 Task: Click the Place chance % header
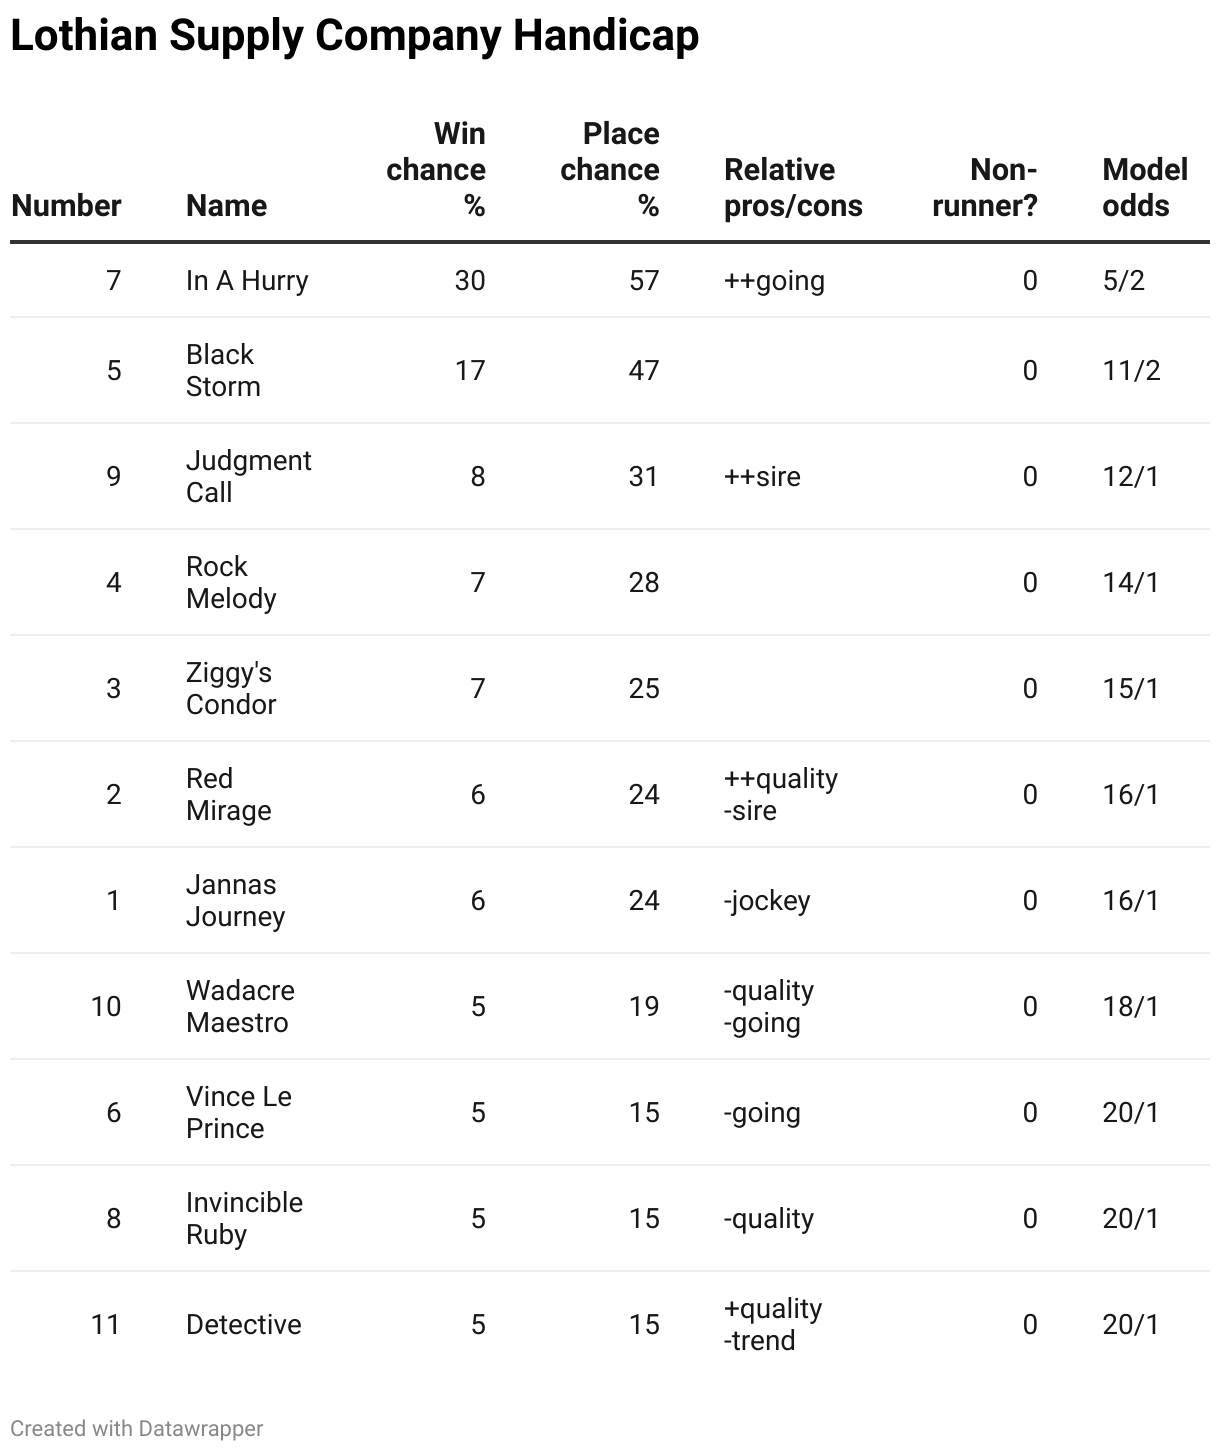click(610, 169)
